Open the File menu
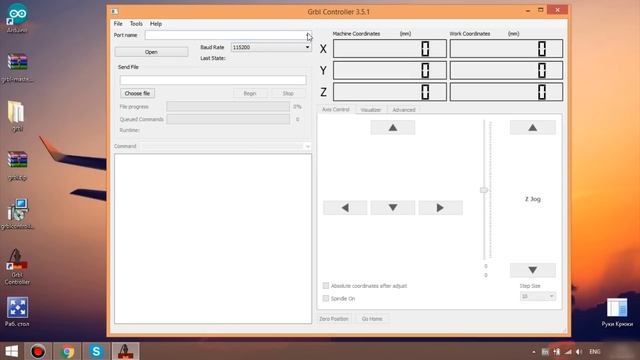 [118, 24]
